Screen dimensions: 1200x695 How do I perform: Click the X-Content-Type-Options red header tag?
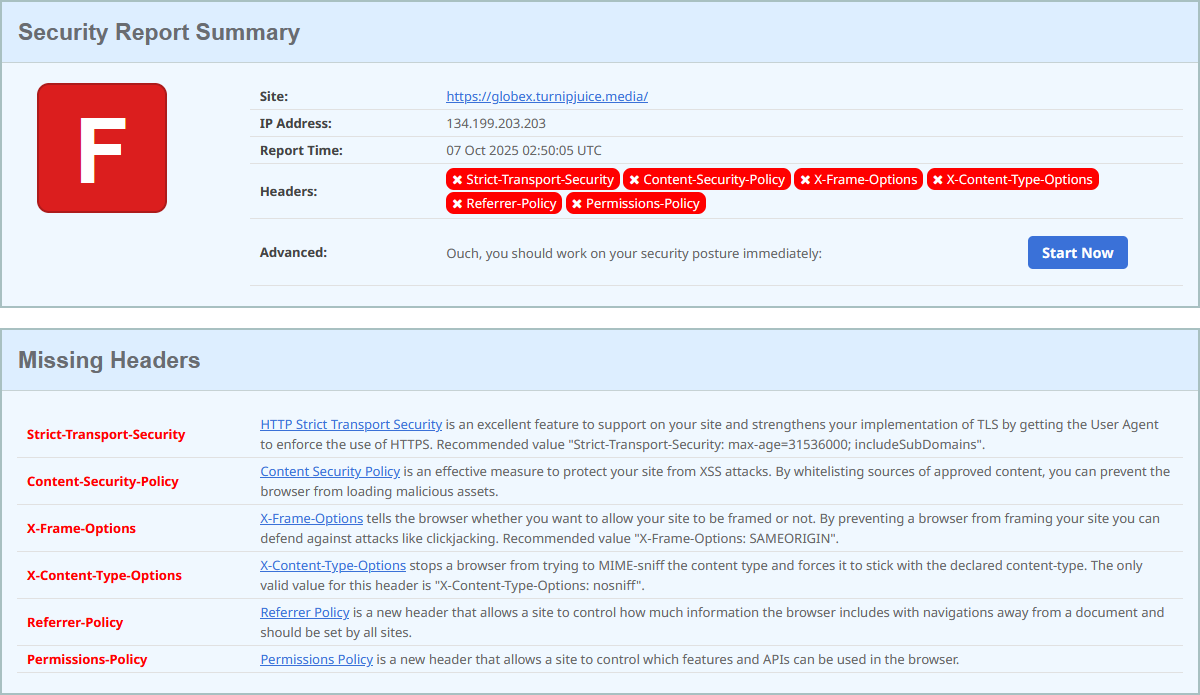[x=1012, y=180]
